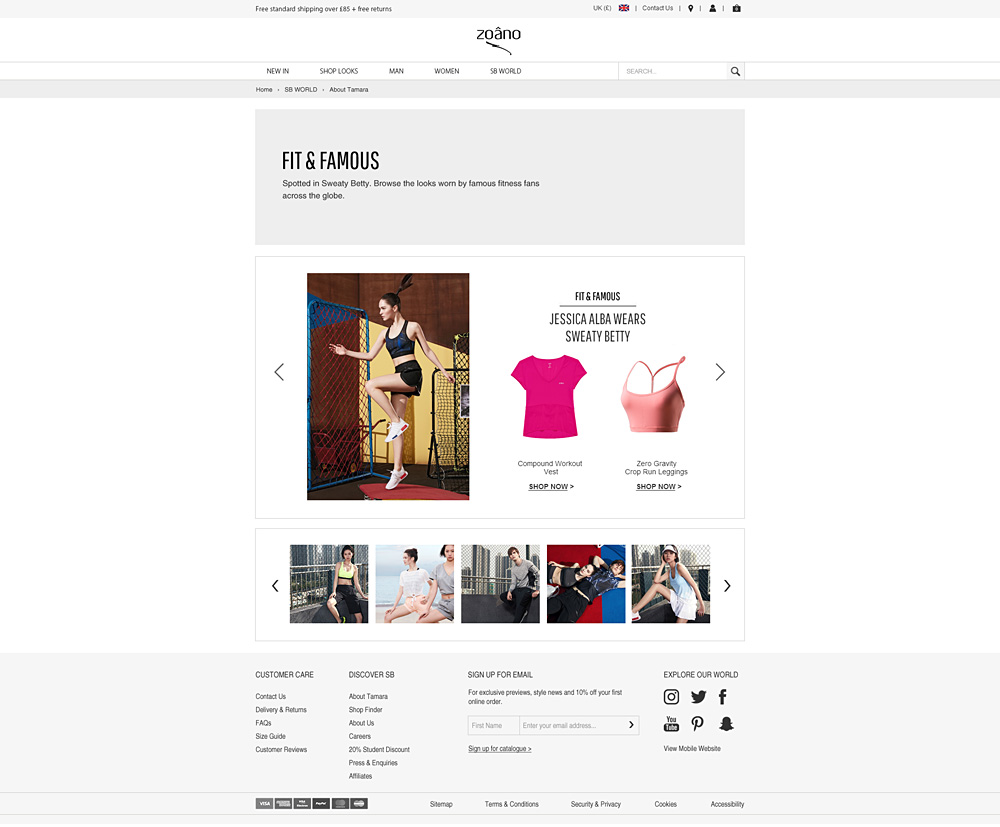Screen dimensions: 1000x827
Task: Open the Cookies link
Action: [x=665, y=804]
